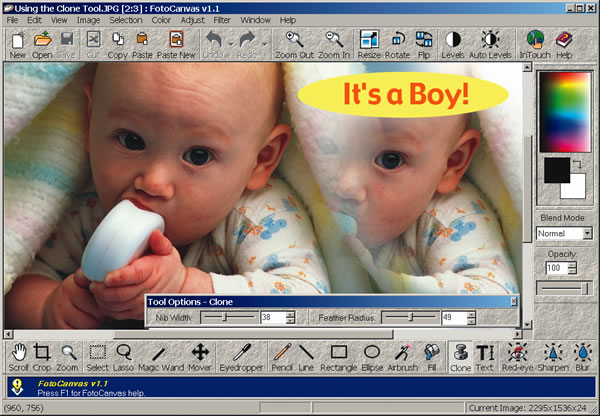Image resolution: width=600 pixels, height=416 pixels.
Task: Open the Redo history dropdown arrow
Action: point(264,44)
